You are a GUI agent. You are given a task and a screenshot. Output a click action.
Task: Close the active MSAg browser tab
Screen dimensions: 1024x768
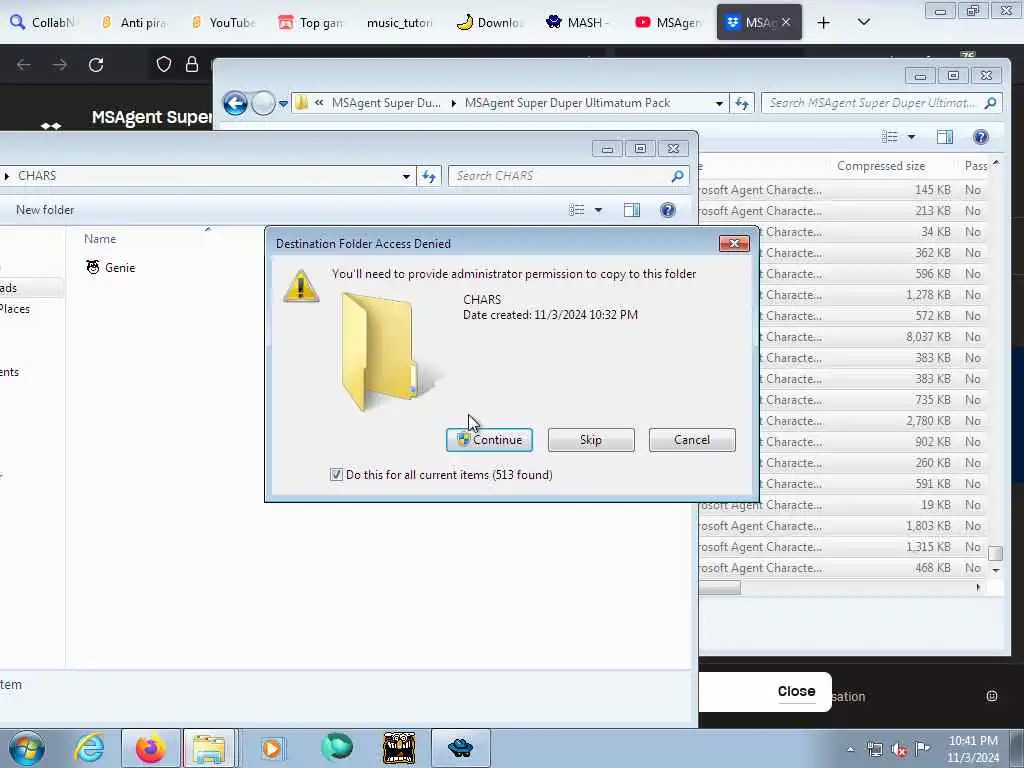[x=786, y=22]
